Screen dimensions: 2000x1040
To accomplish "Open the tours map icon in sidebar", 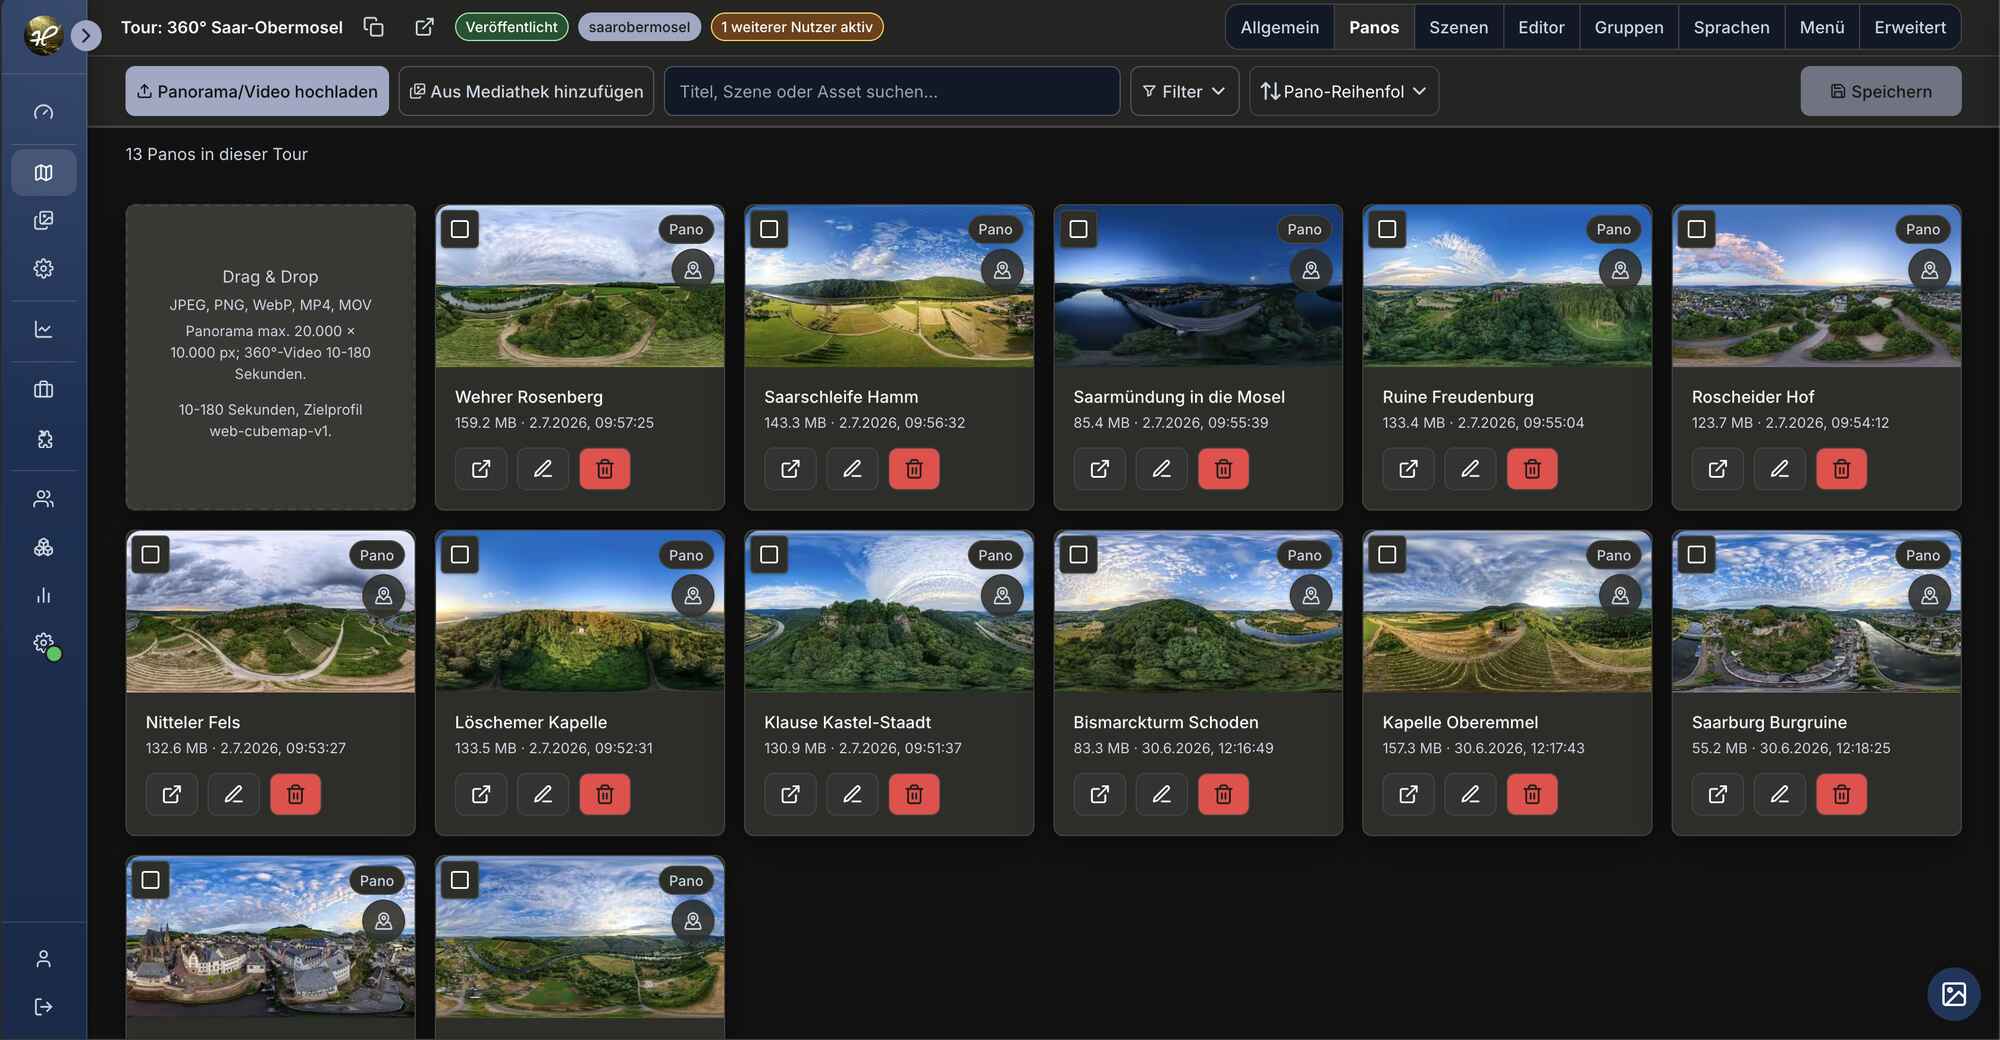I will point(43,172).
